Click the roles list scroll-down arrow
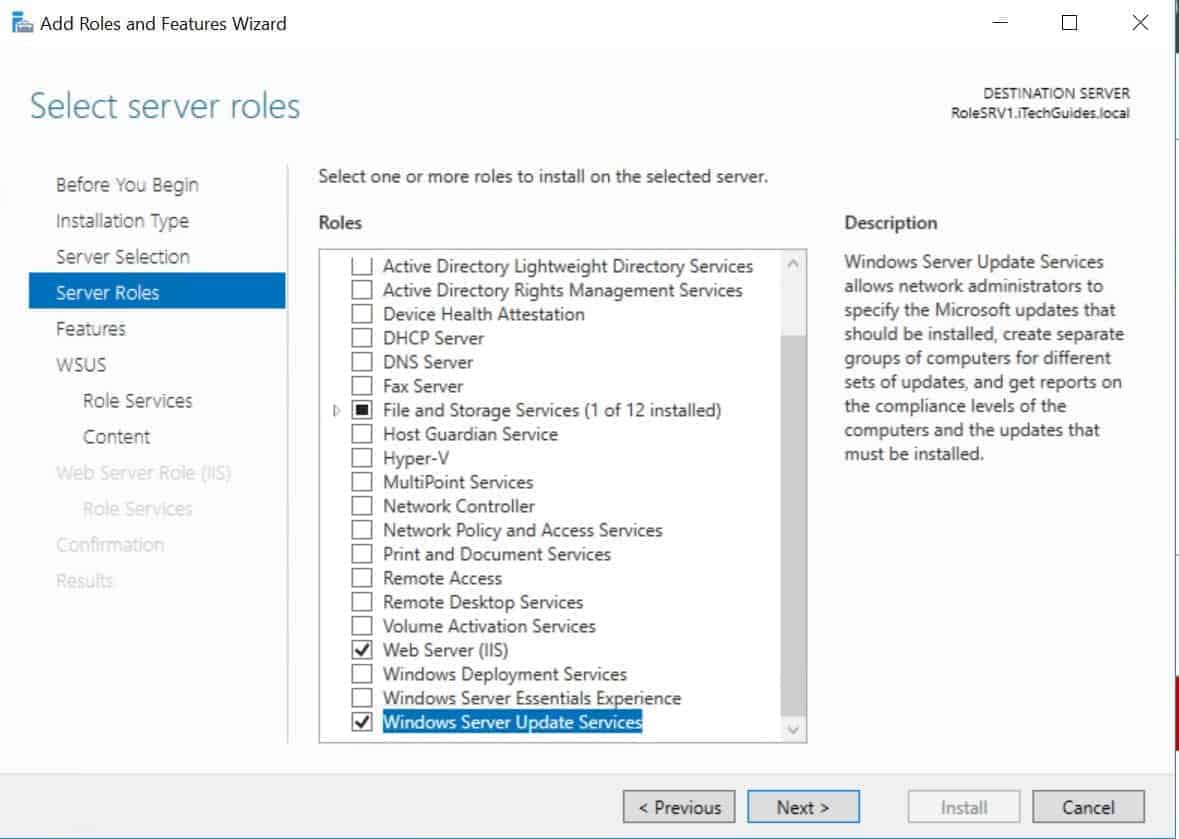The width and height of the screenshot is (1179, 839). (x=793, y=729)
